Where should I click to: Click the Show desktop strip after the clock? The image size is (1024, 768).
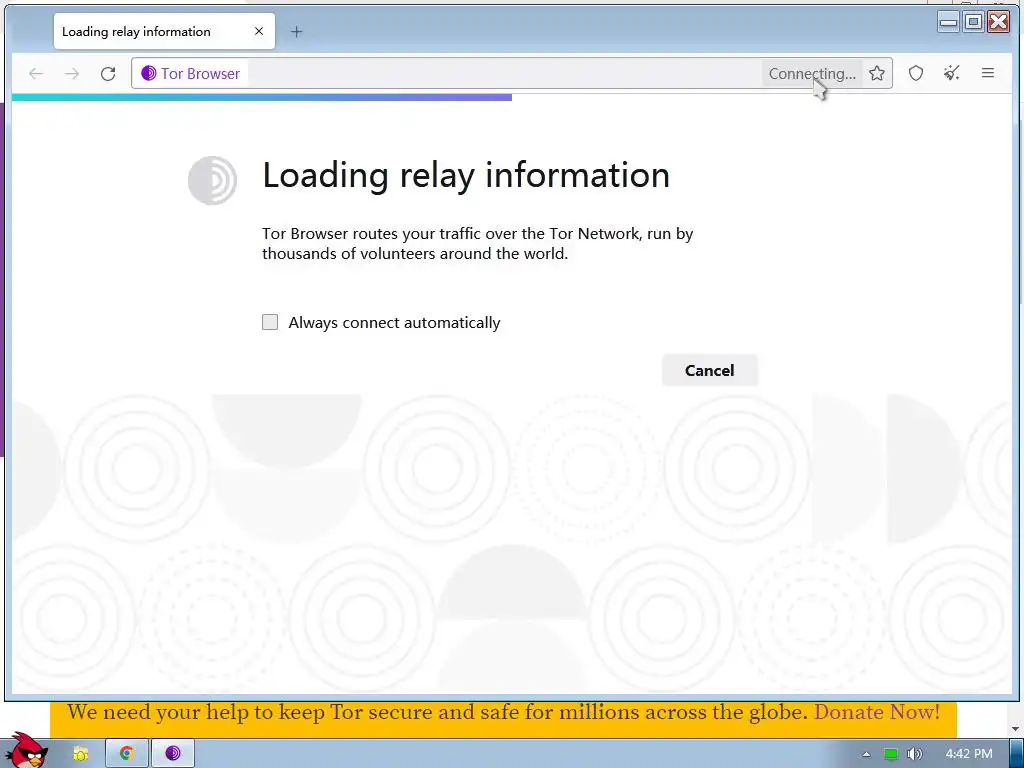[1017, 754]
